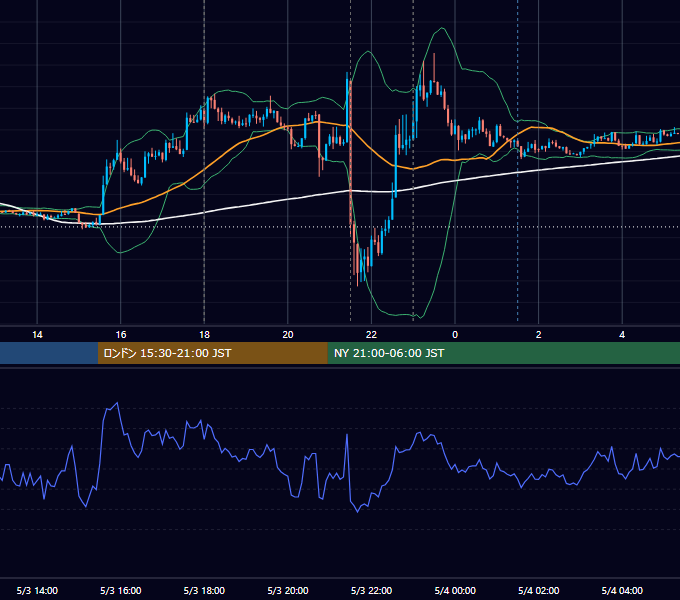Click the 16 hour label on price chart axis

tap(121, 335)
